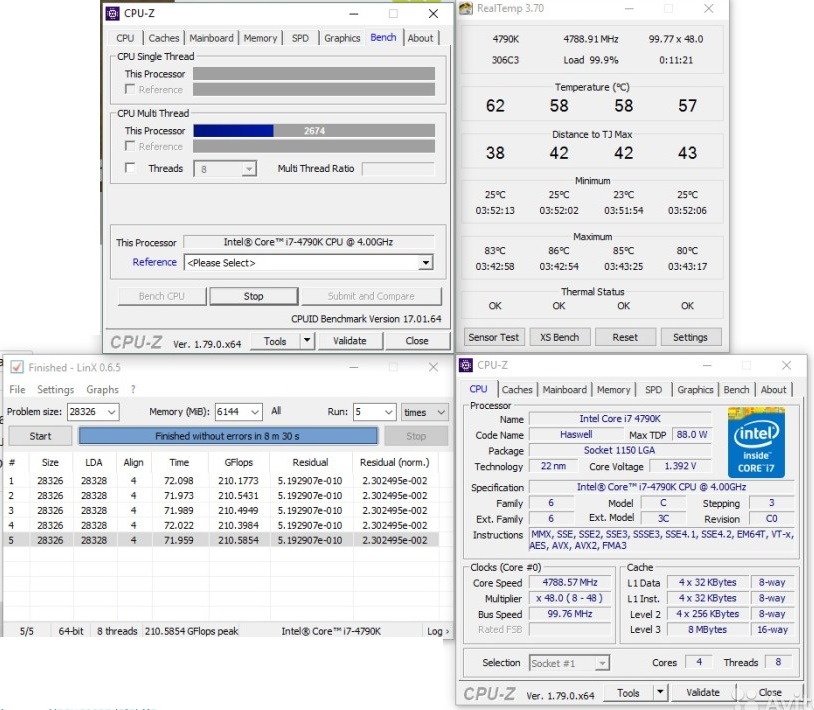Screen dimensions: 814x710
Task: Click Multi Thread Ratio field
Action: click(x=398, y=169)
